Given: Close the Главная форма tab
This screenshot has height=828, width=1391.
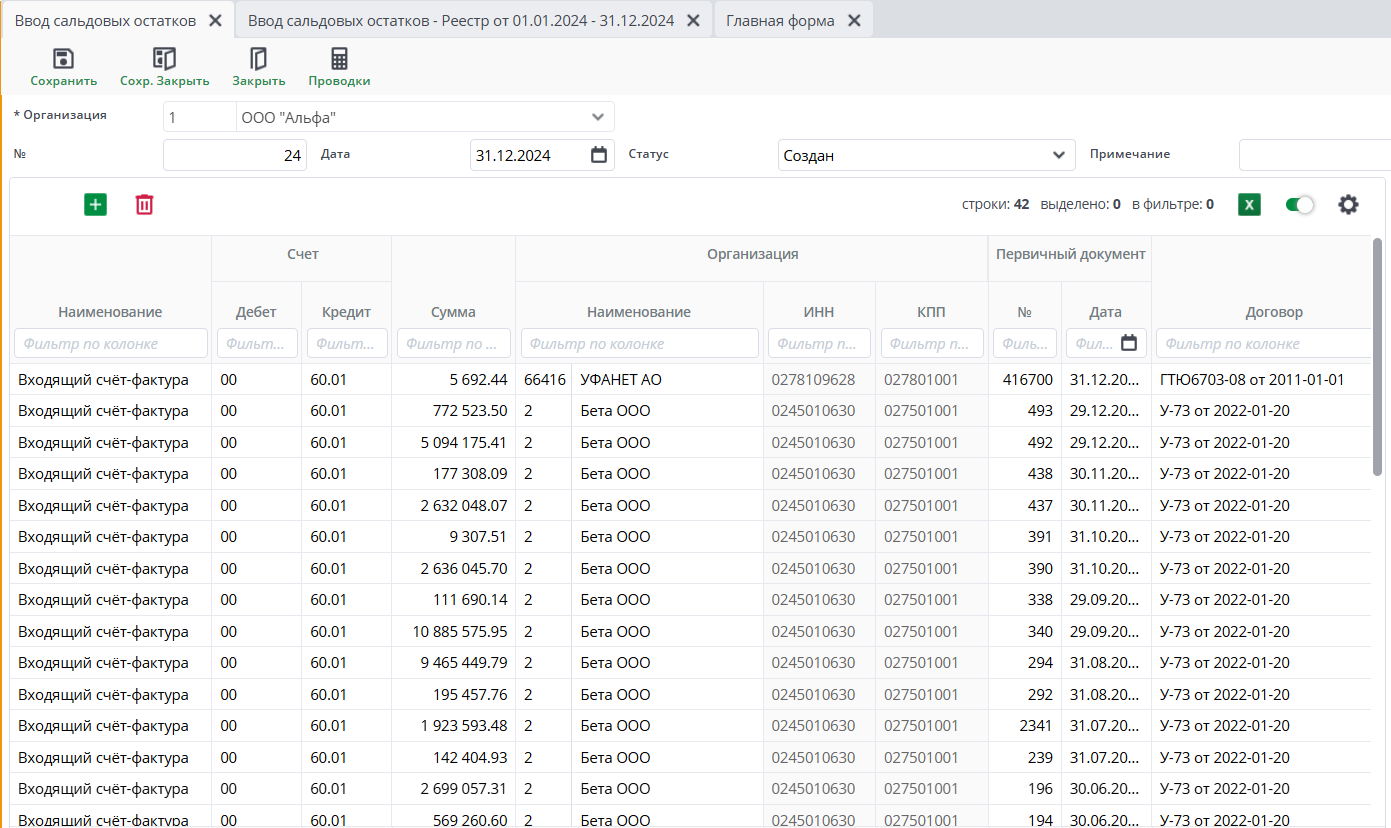Looking at the screenshot, I should point(853,20).
